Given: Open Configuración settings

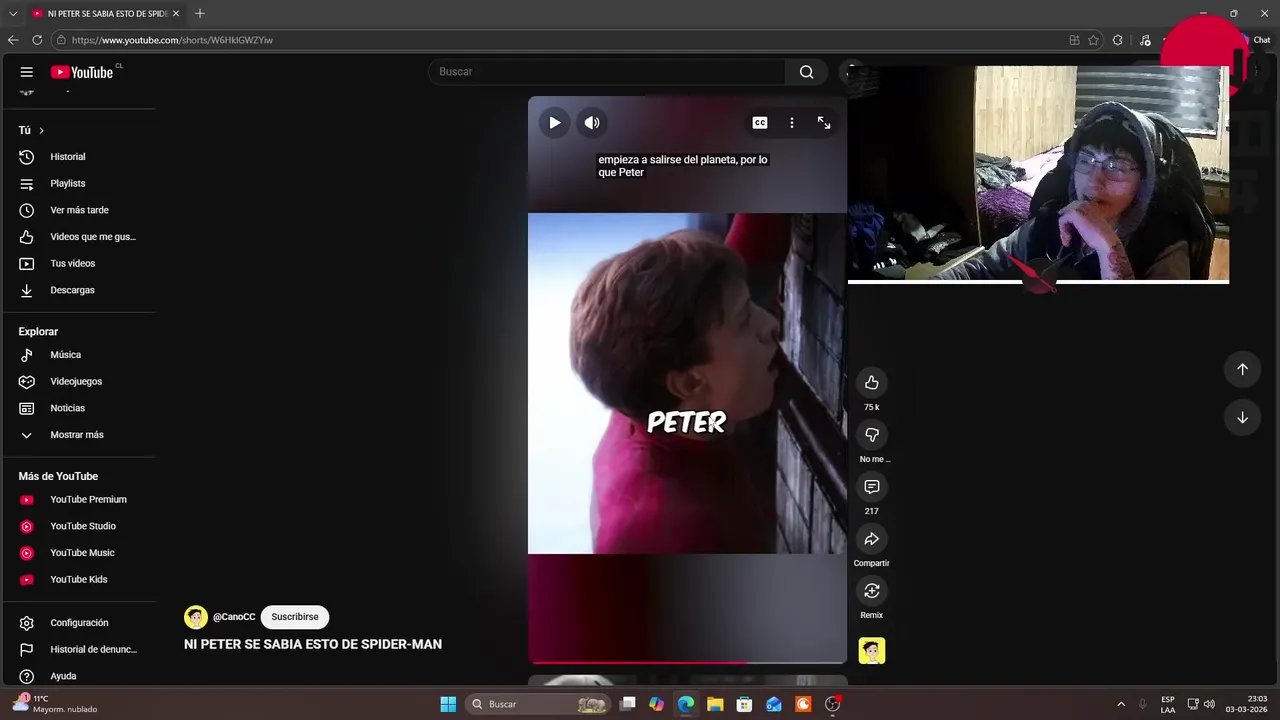Looking at the screenshot, I should [80, 623].
